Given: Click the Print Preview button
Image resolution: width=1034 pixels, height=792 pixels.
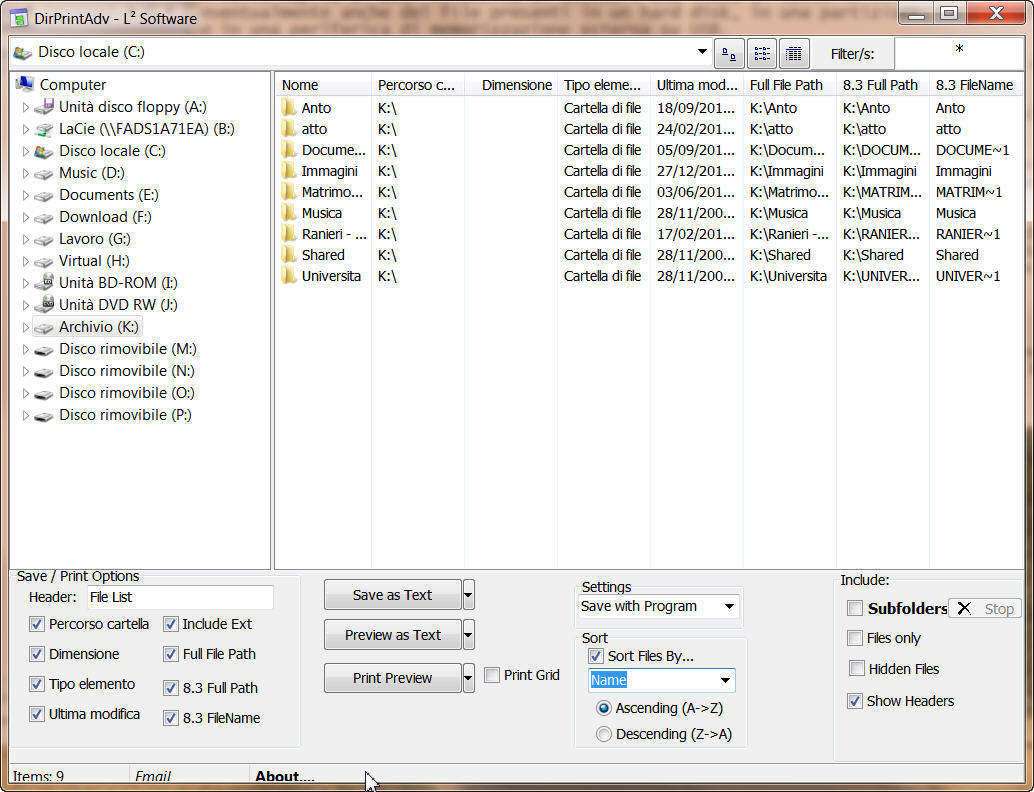Looking at the screenshot, I should [392, 678].
